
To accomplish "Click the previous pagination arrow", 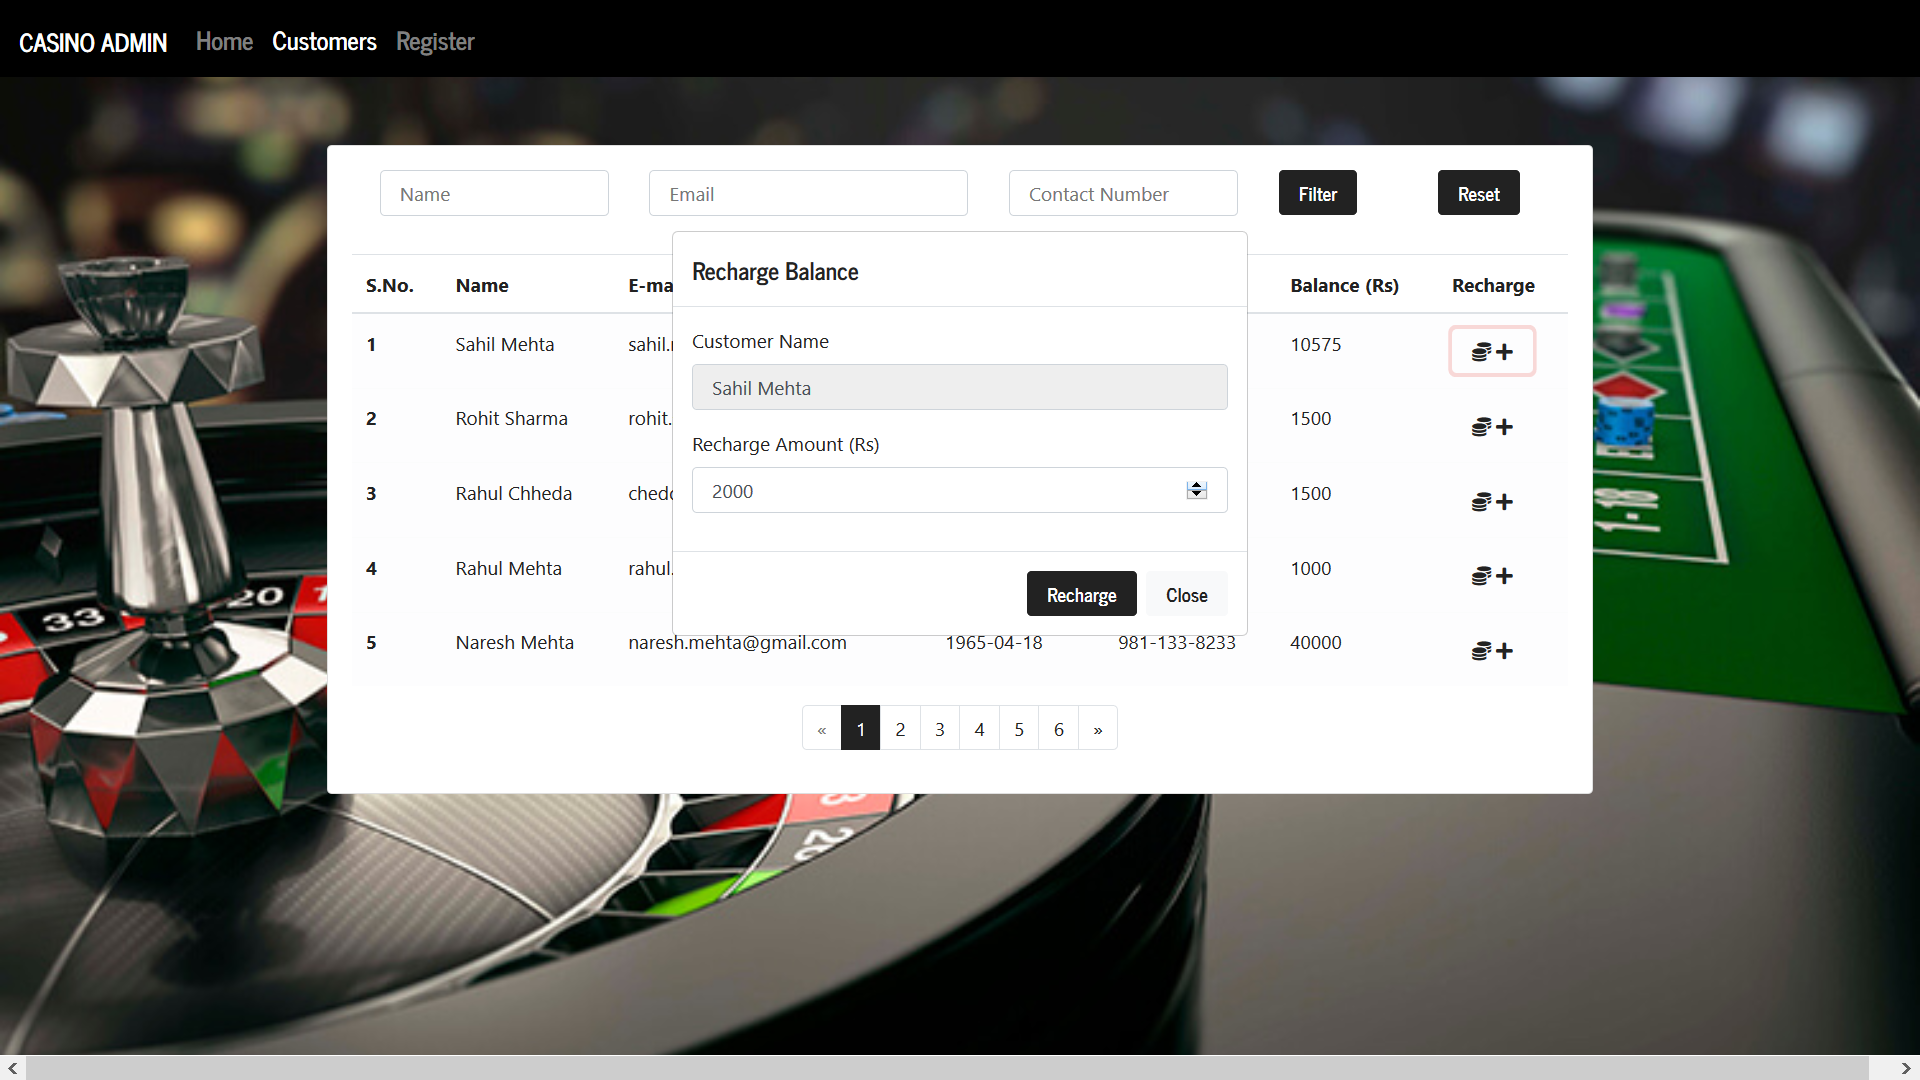I will 820,728.
